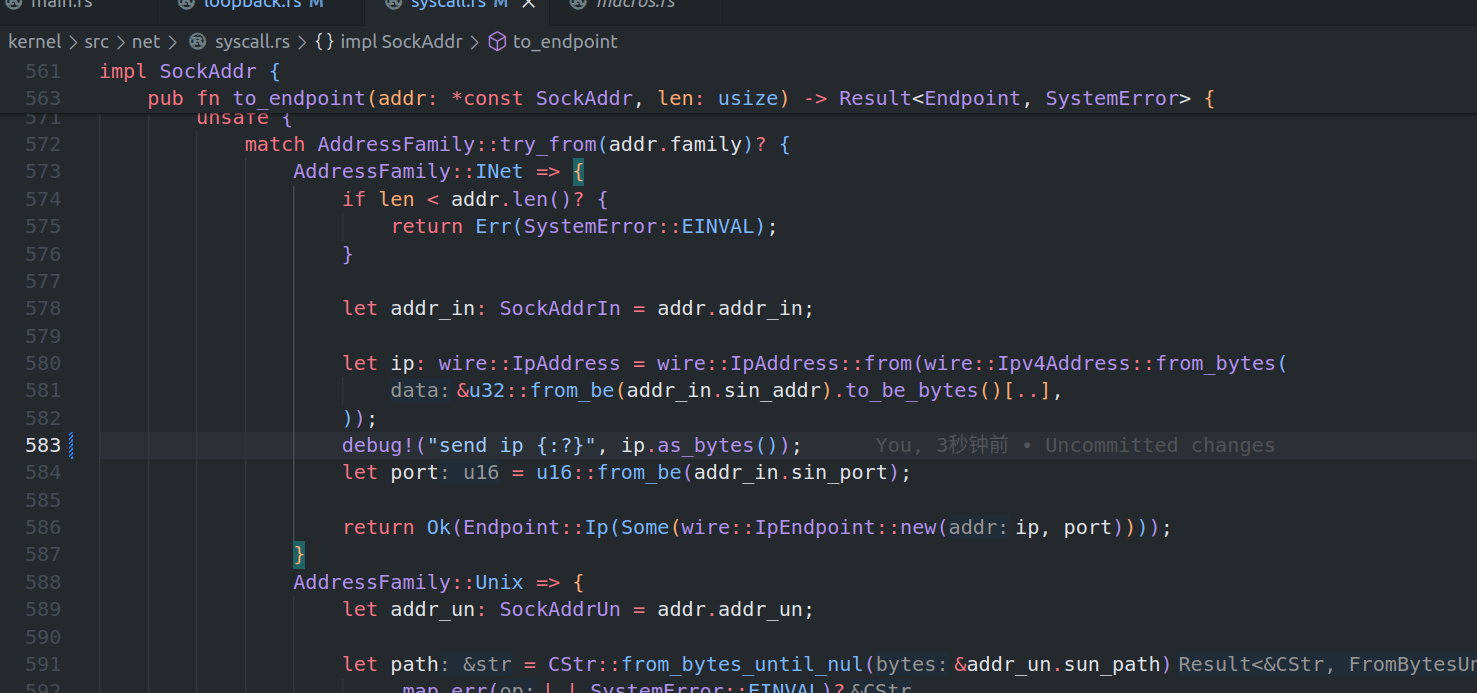Screen dimensions: 1477x693
Task: Expand the kernel breadcrumb folder
Action: click(x=35, y=42)
